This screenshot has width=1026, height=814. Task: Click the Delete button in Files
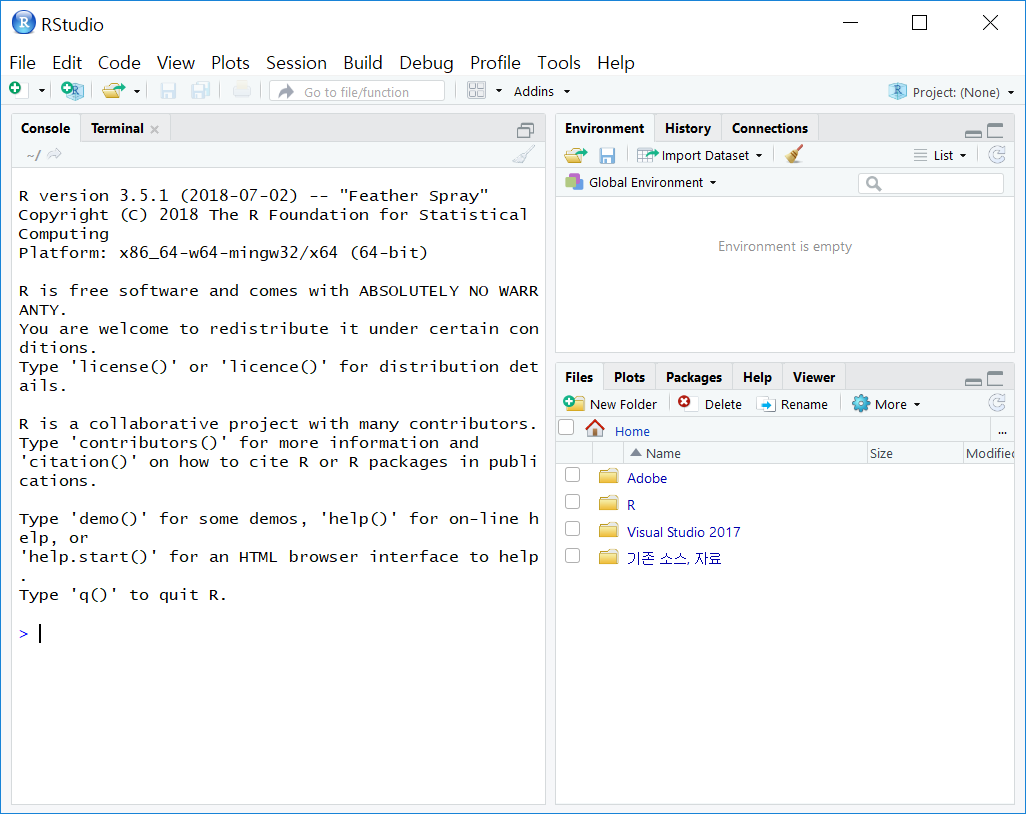pos(710,404)
